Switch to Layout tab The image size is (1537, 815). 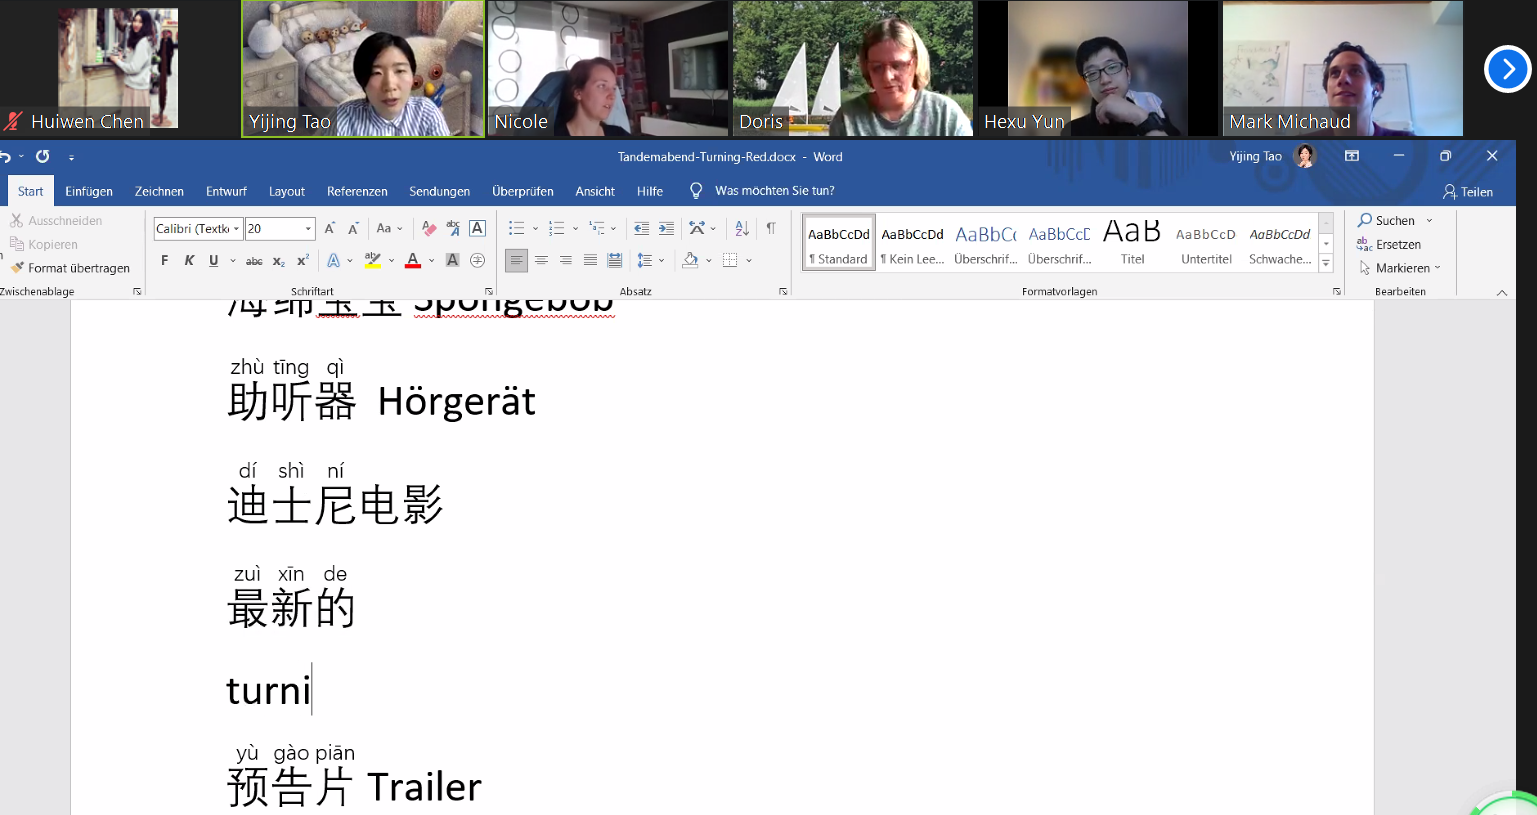pos(287,191)
